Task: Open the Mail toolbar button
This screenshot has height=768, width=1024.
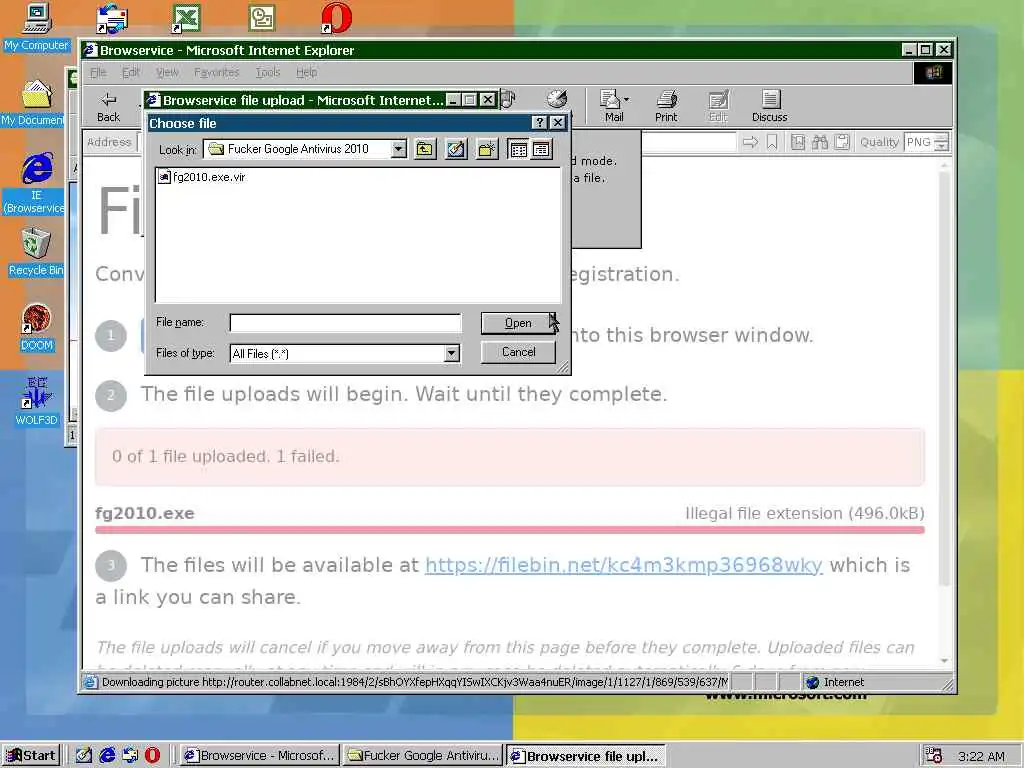Action: [x=612, y=106]
